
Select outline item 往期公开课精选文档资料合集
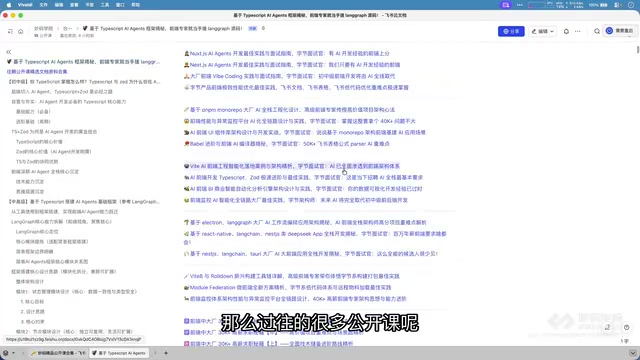[x=37, y=71]
